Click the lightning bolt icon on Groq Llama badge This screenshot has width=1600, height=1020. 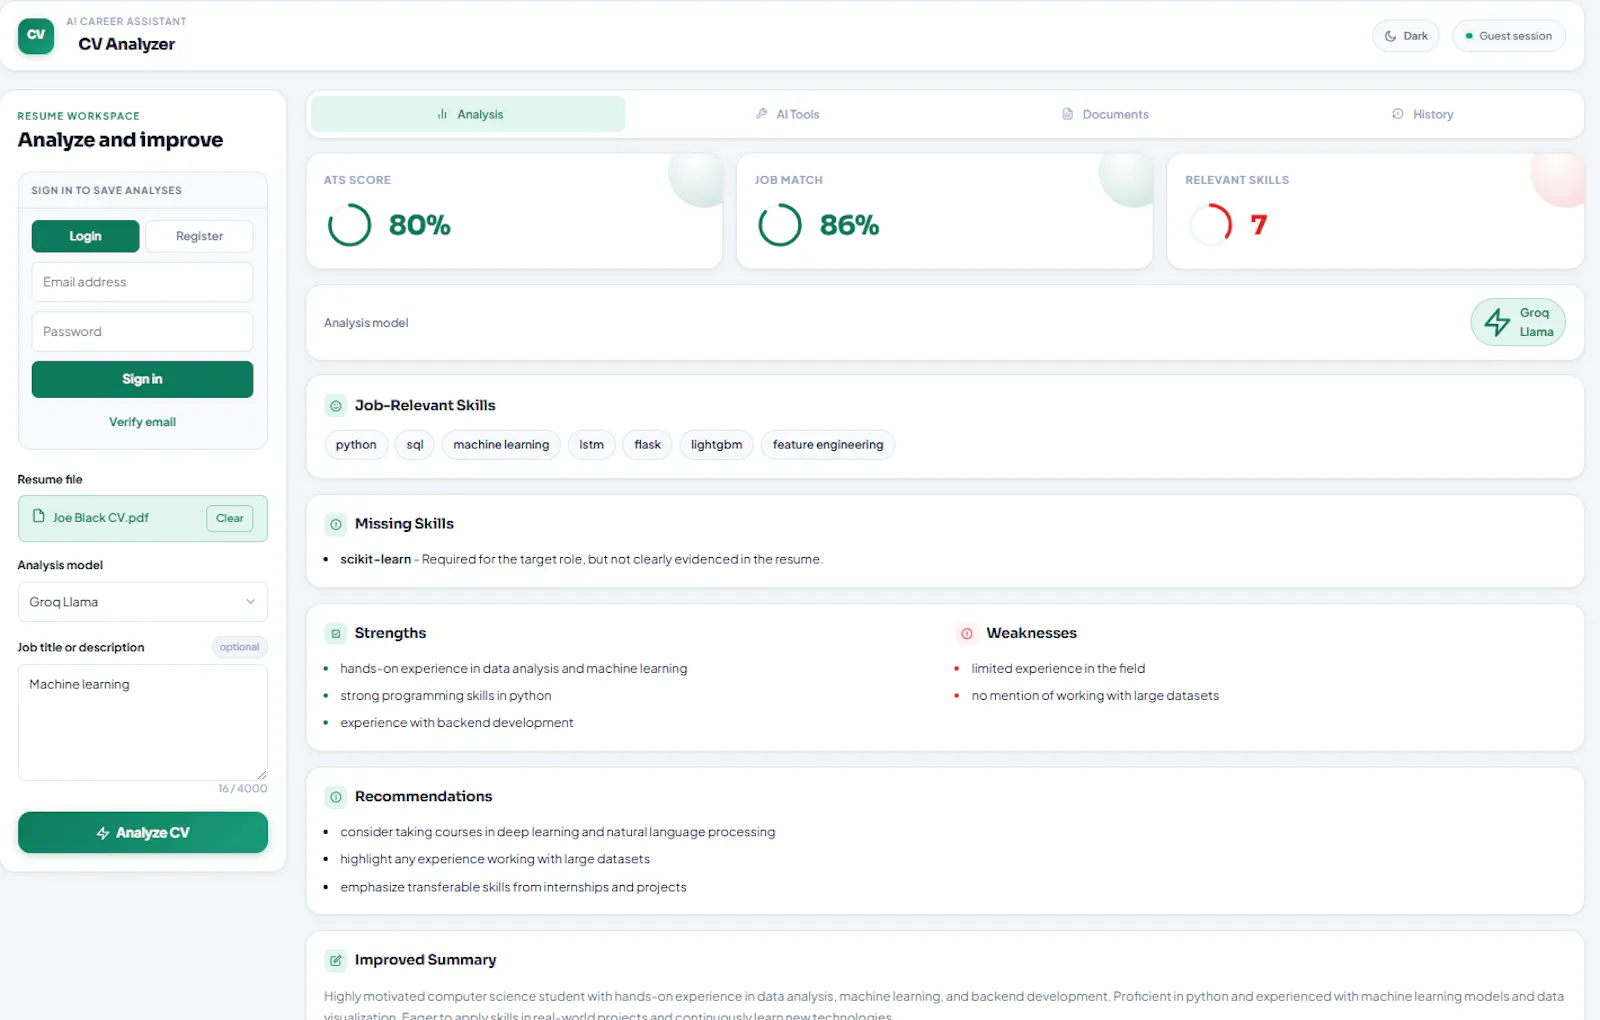[1497, 322]
